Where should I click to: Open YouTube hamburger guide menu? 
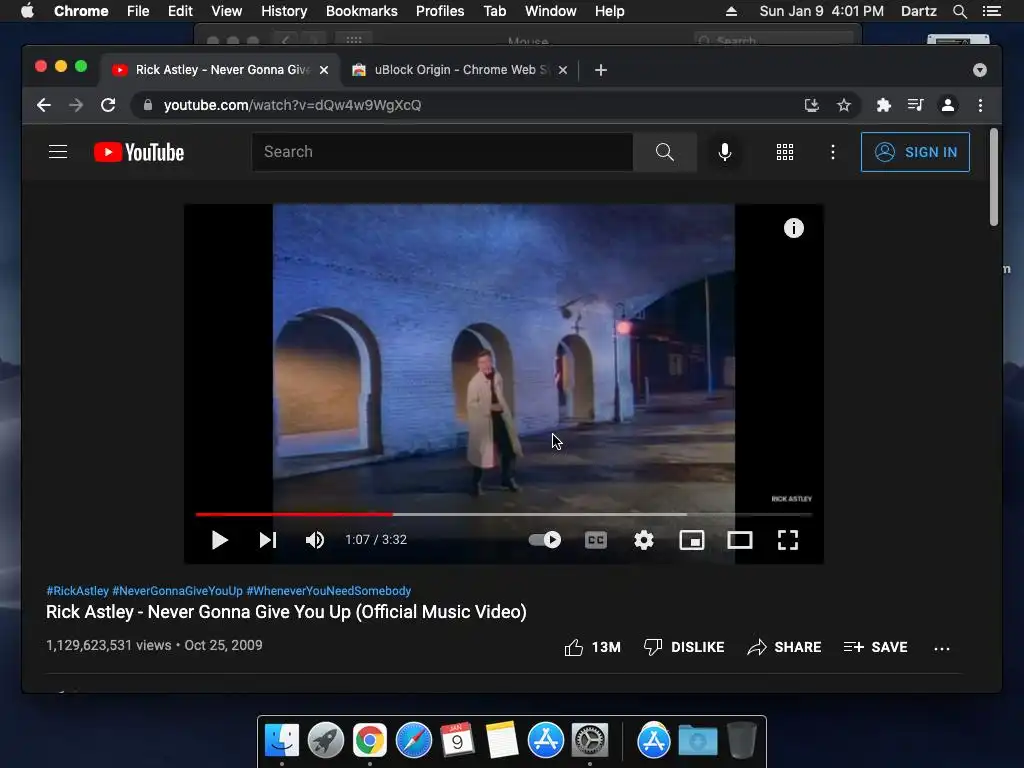pyautogui.click(x=58, y=152)
